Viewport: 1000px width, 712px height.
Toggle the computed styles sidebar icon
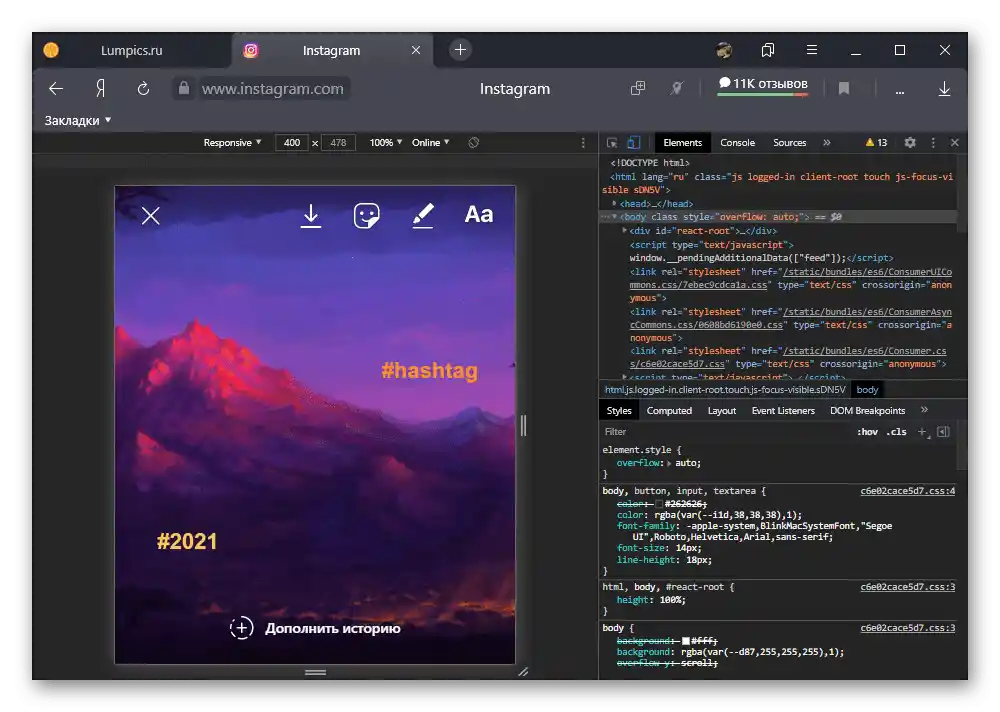(943, 432)
